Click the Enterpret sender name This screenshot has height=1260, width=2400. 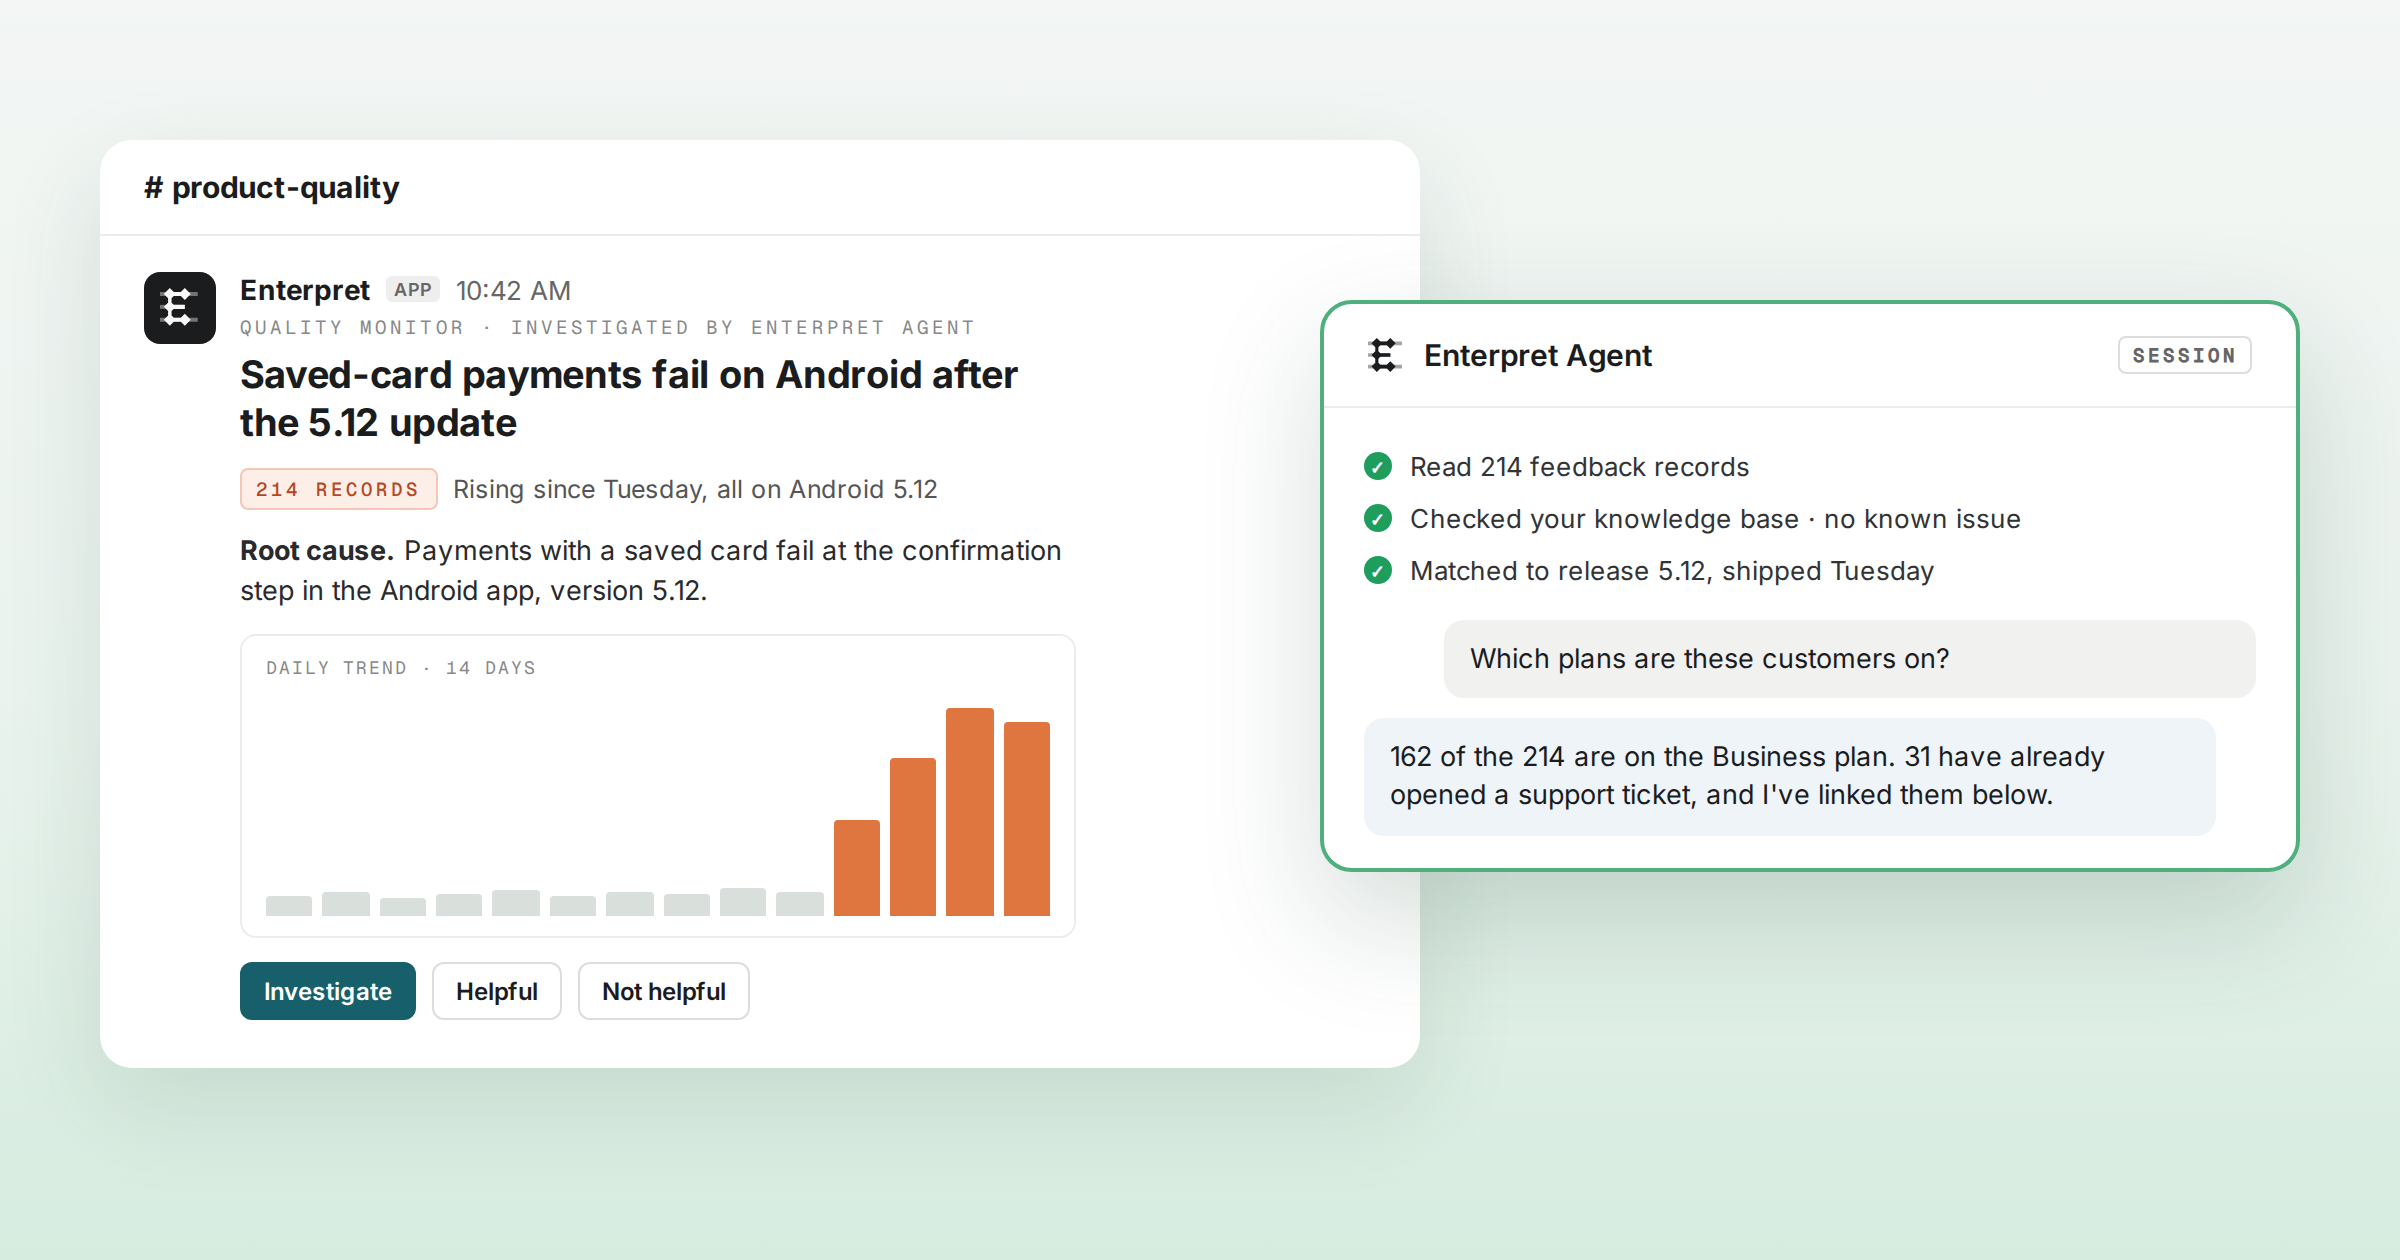(305, 290)
